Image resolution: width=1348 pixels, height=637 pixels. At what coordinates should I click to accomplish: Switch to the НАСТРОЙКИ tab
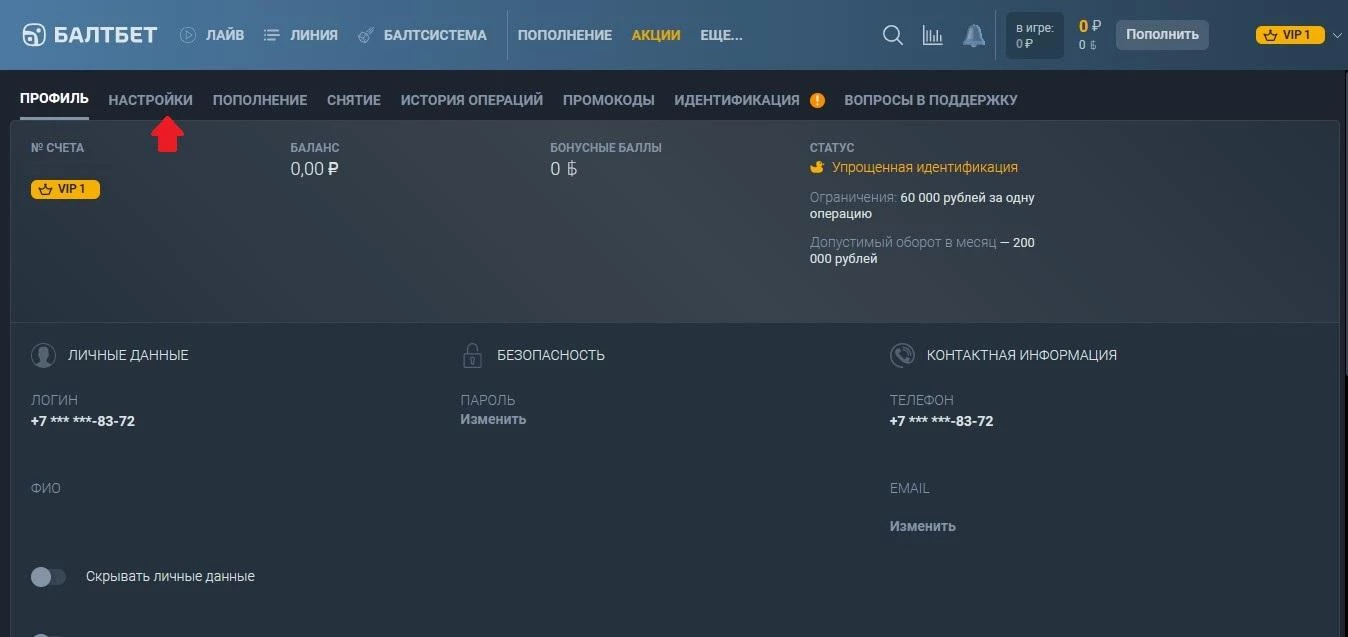pyautogui.click(x=151, y=100)
